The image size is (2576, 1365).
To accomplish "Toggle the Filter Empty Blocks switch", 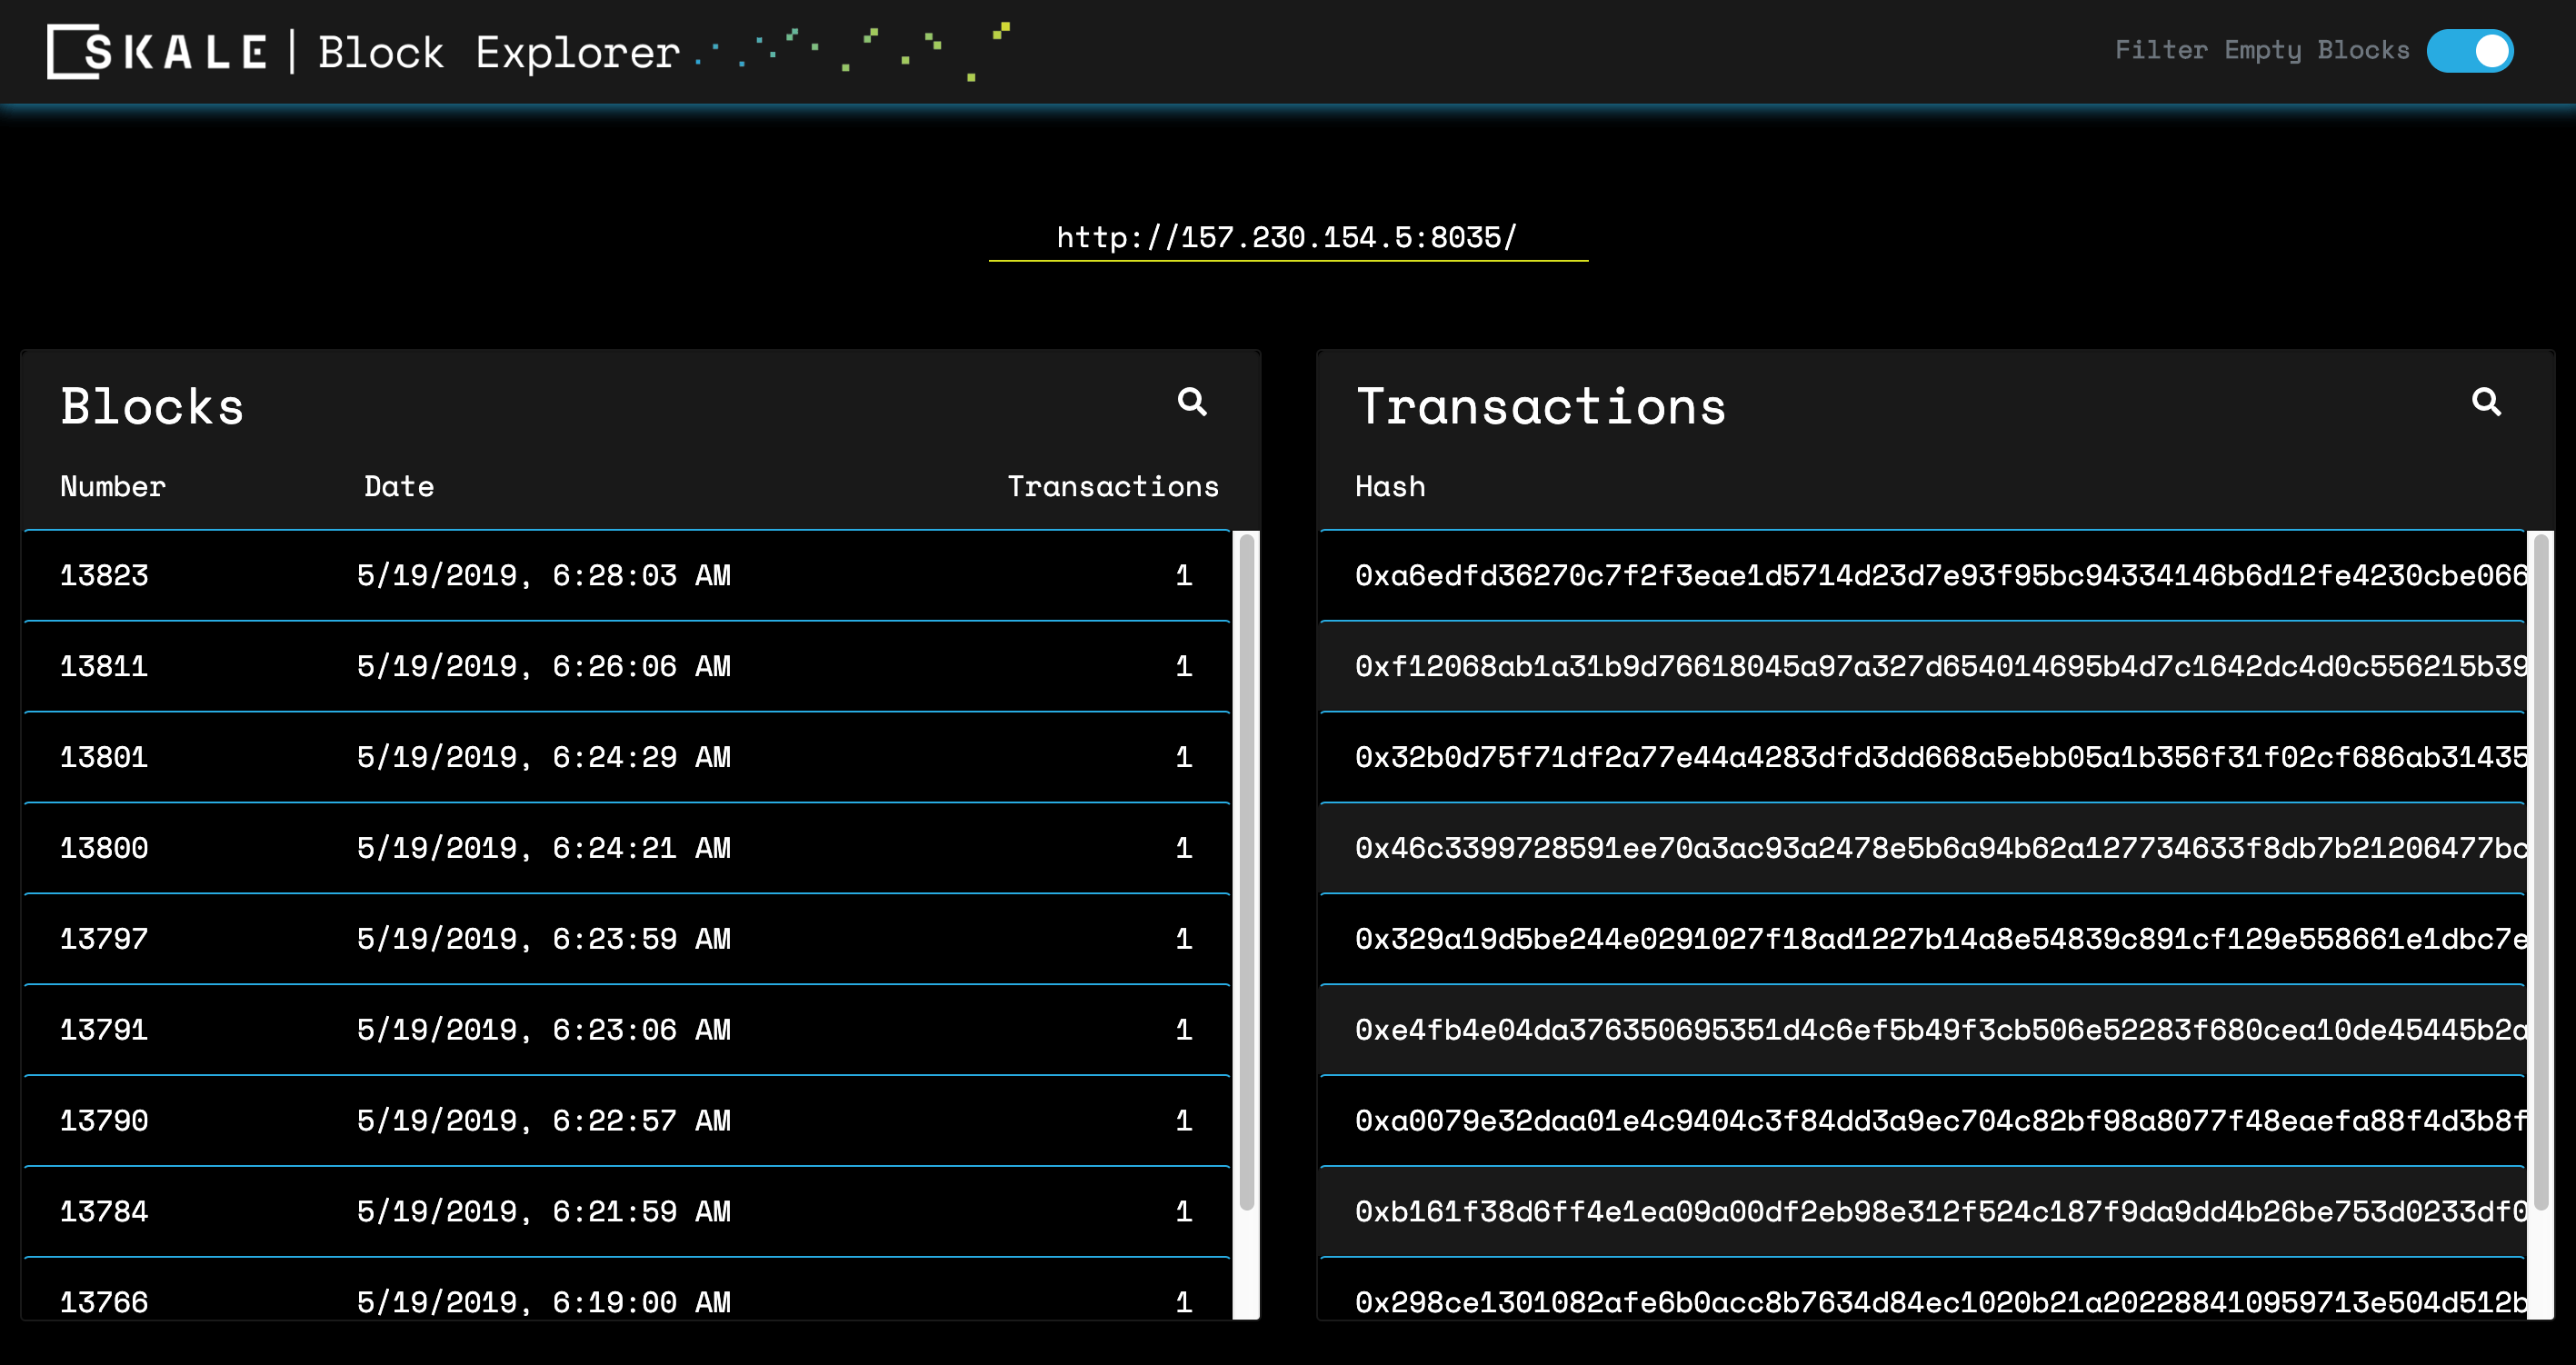I will click(2468, 51).
